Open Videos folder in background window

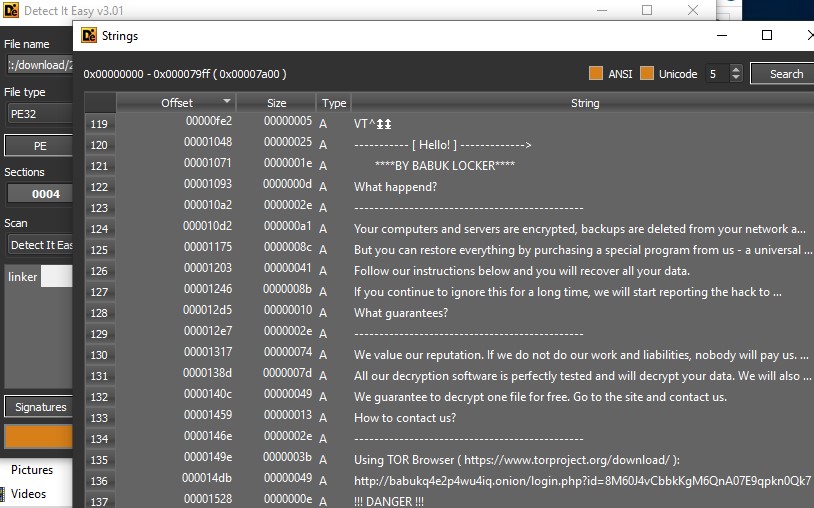tap(28, 493)
